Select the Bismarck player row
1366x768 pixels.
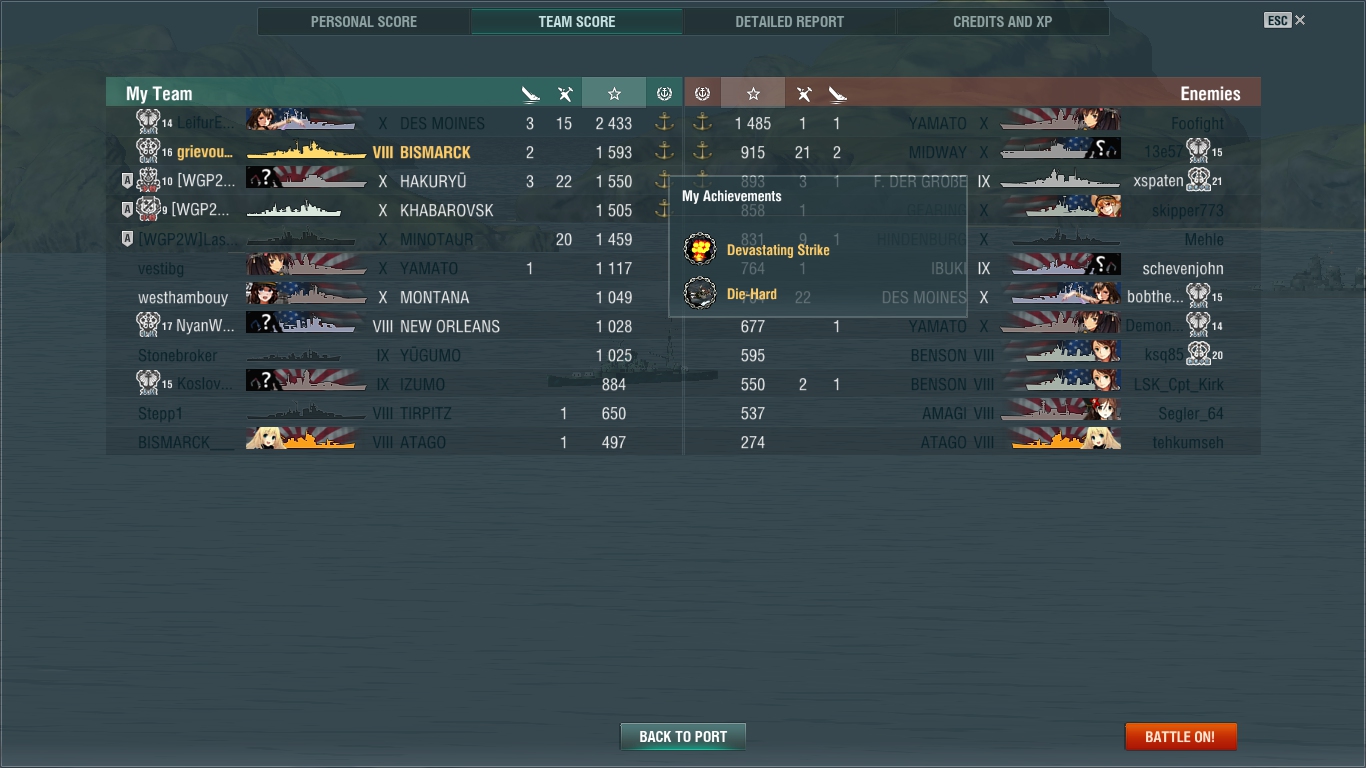[394, 152]
